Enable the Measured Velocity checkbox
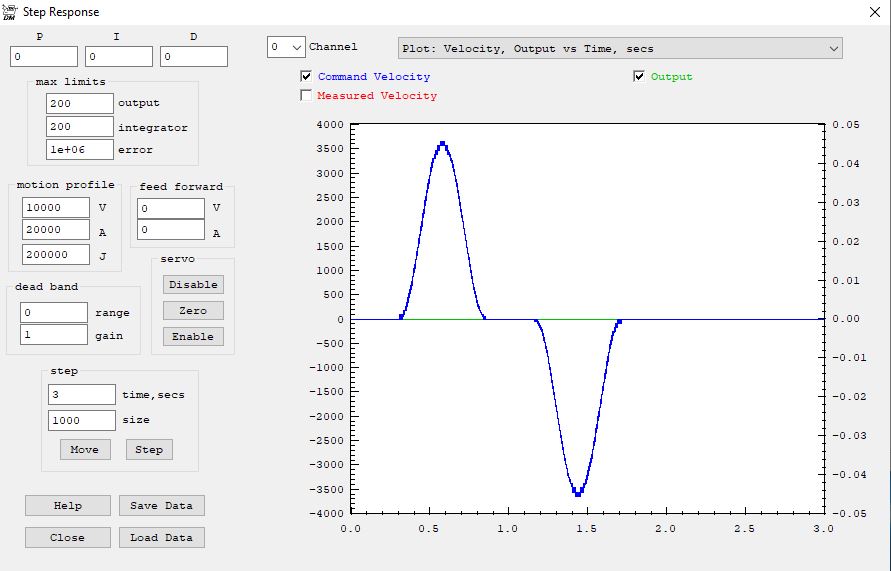 point(306,96)
